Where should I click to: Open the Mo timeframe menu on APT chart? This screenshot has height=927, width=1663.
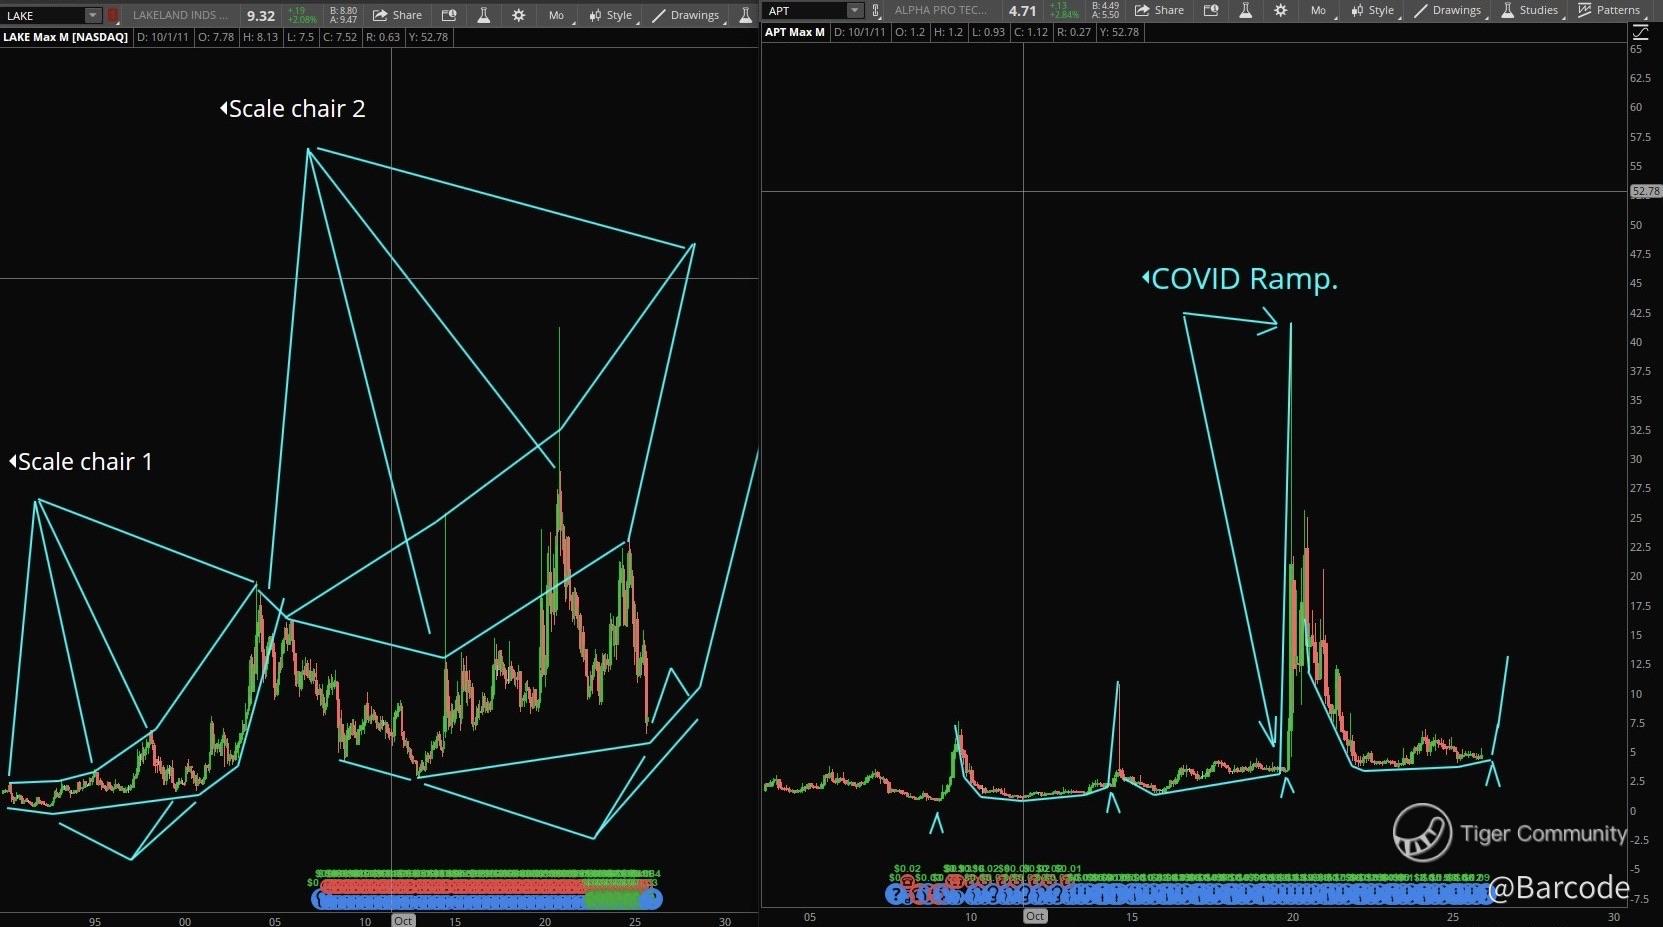(1319, 10)
